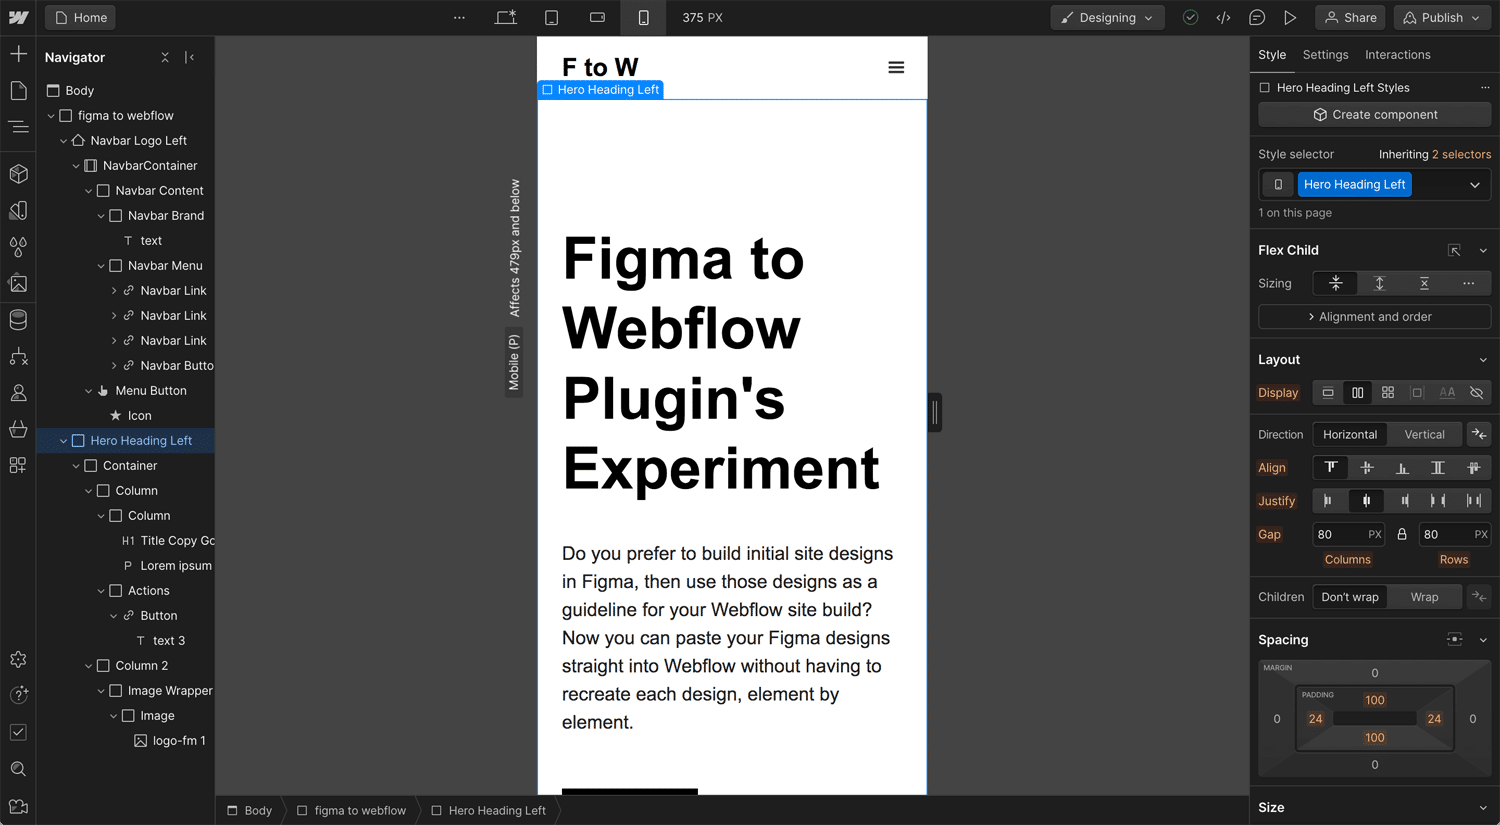Screen dimensions: 1500x825
Task: Switch to the Style tab
Action: point(1272,55)
